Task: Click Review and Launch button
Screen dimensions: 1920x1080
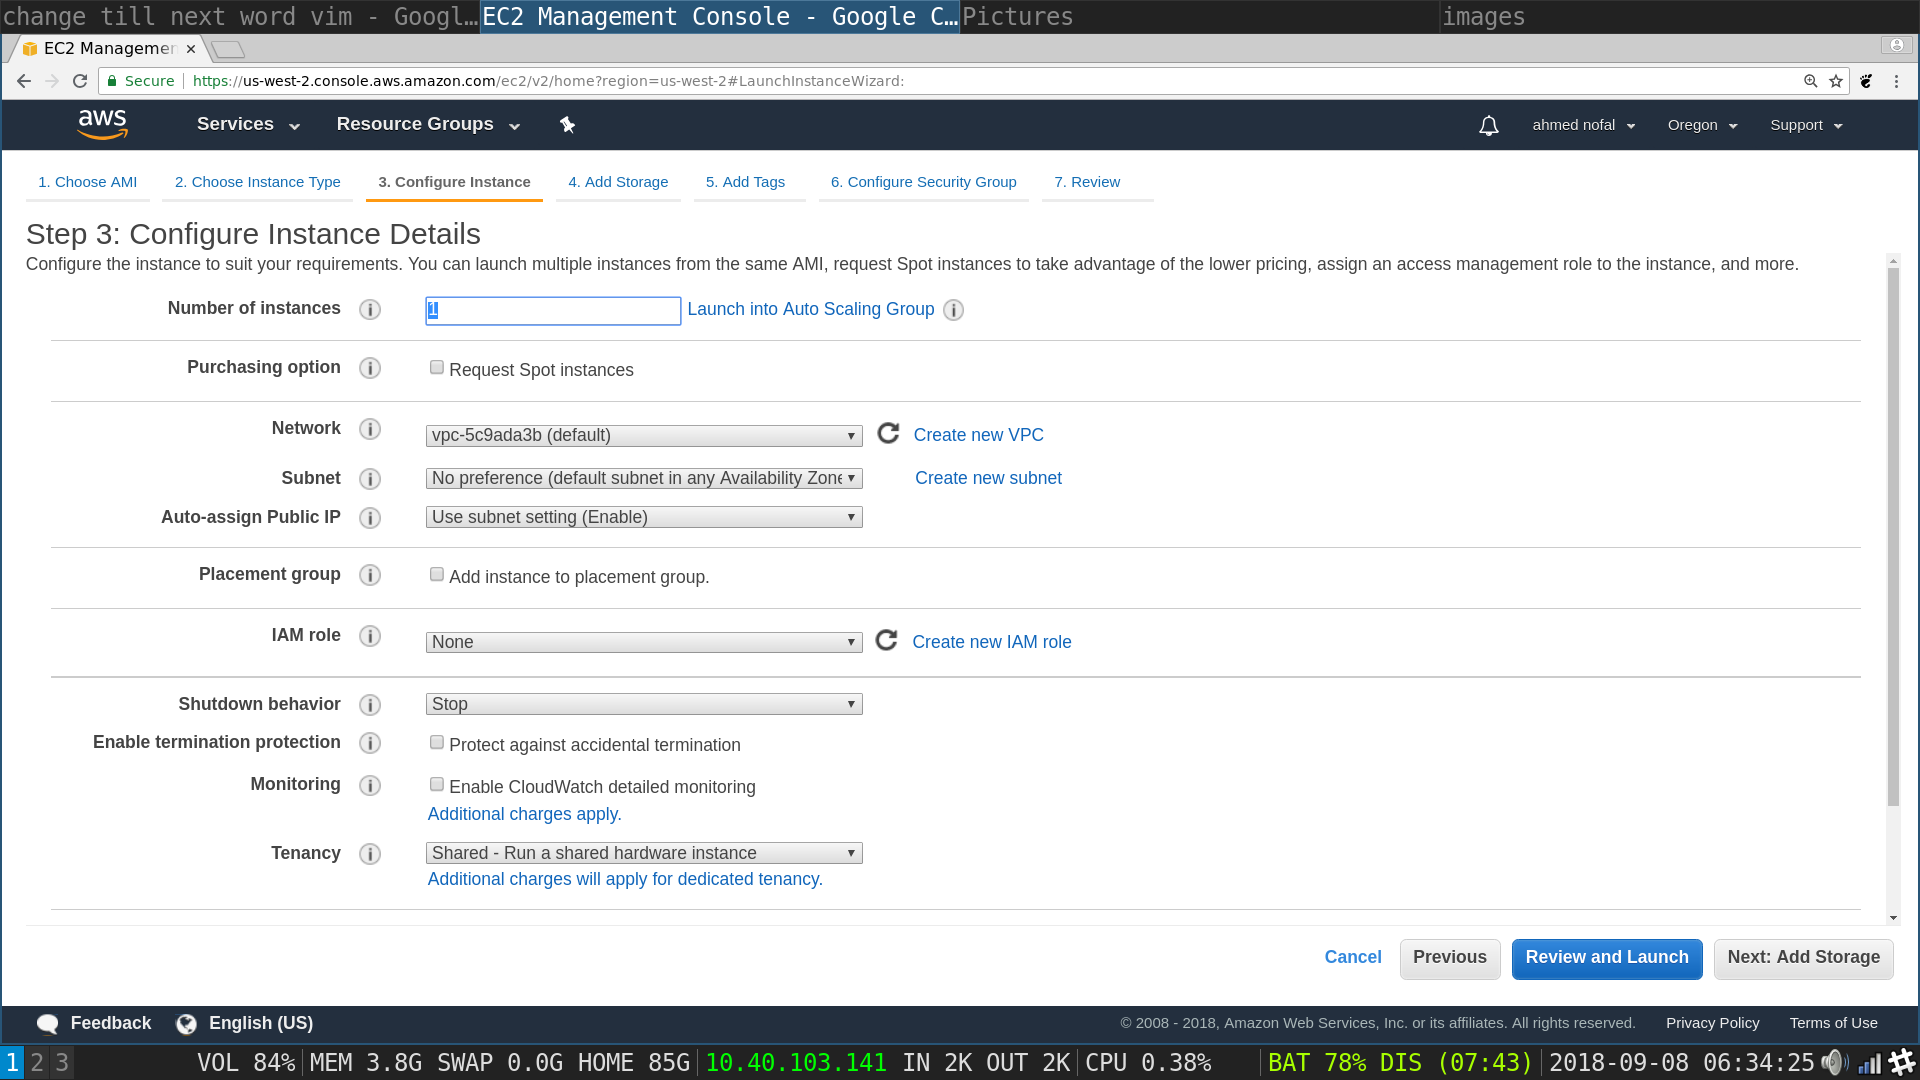Action: pos(1606,958)
